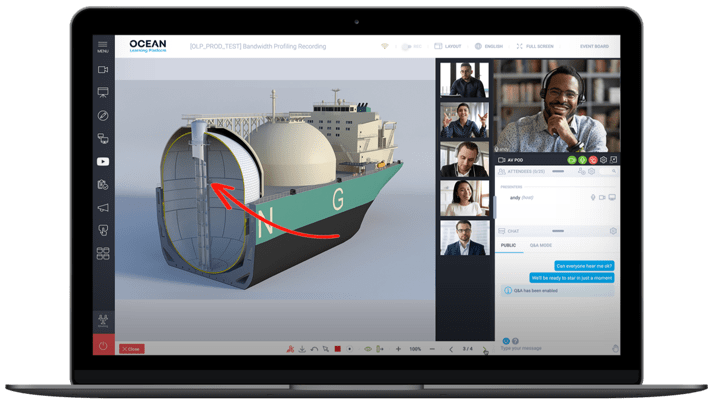
Task: Toggle the green microphone button in AV Pod
Action: (582, 159)
